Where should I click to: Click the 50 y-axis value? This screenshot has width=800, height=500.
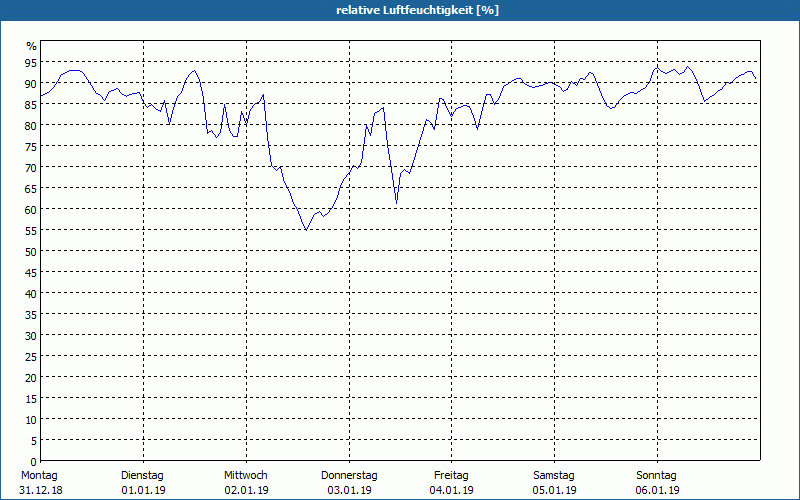(31, 252)
